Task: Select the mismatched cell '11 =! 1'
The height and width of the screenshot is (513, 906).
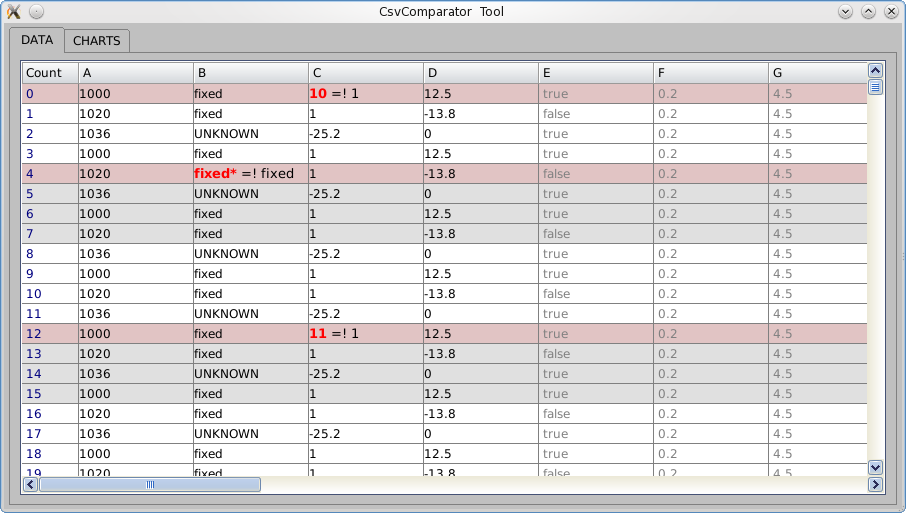Action: (x=365, y=333)
